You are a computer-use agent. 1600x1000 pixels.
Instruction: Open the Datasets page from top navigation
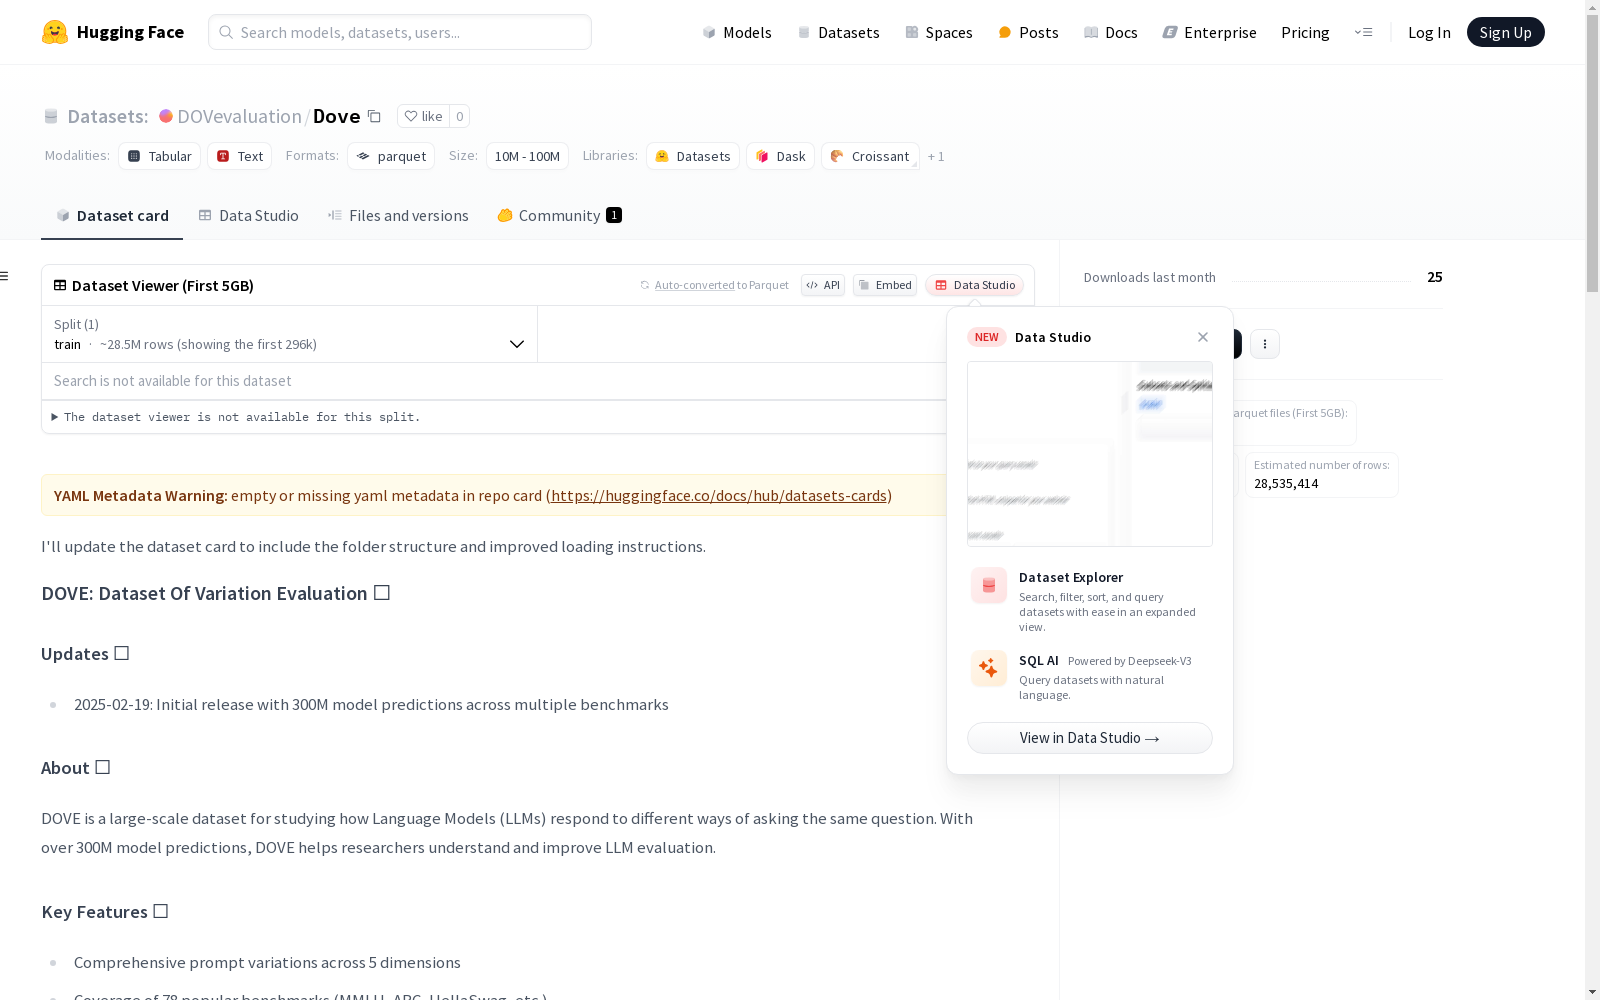coord(838,32)
